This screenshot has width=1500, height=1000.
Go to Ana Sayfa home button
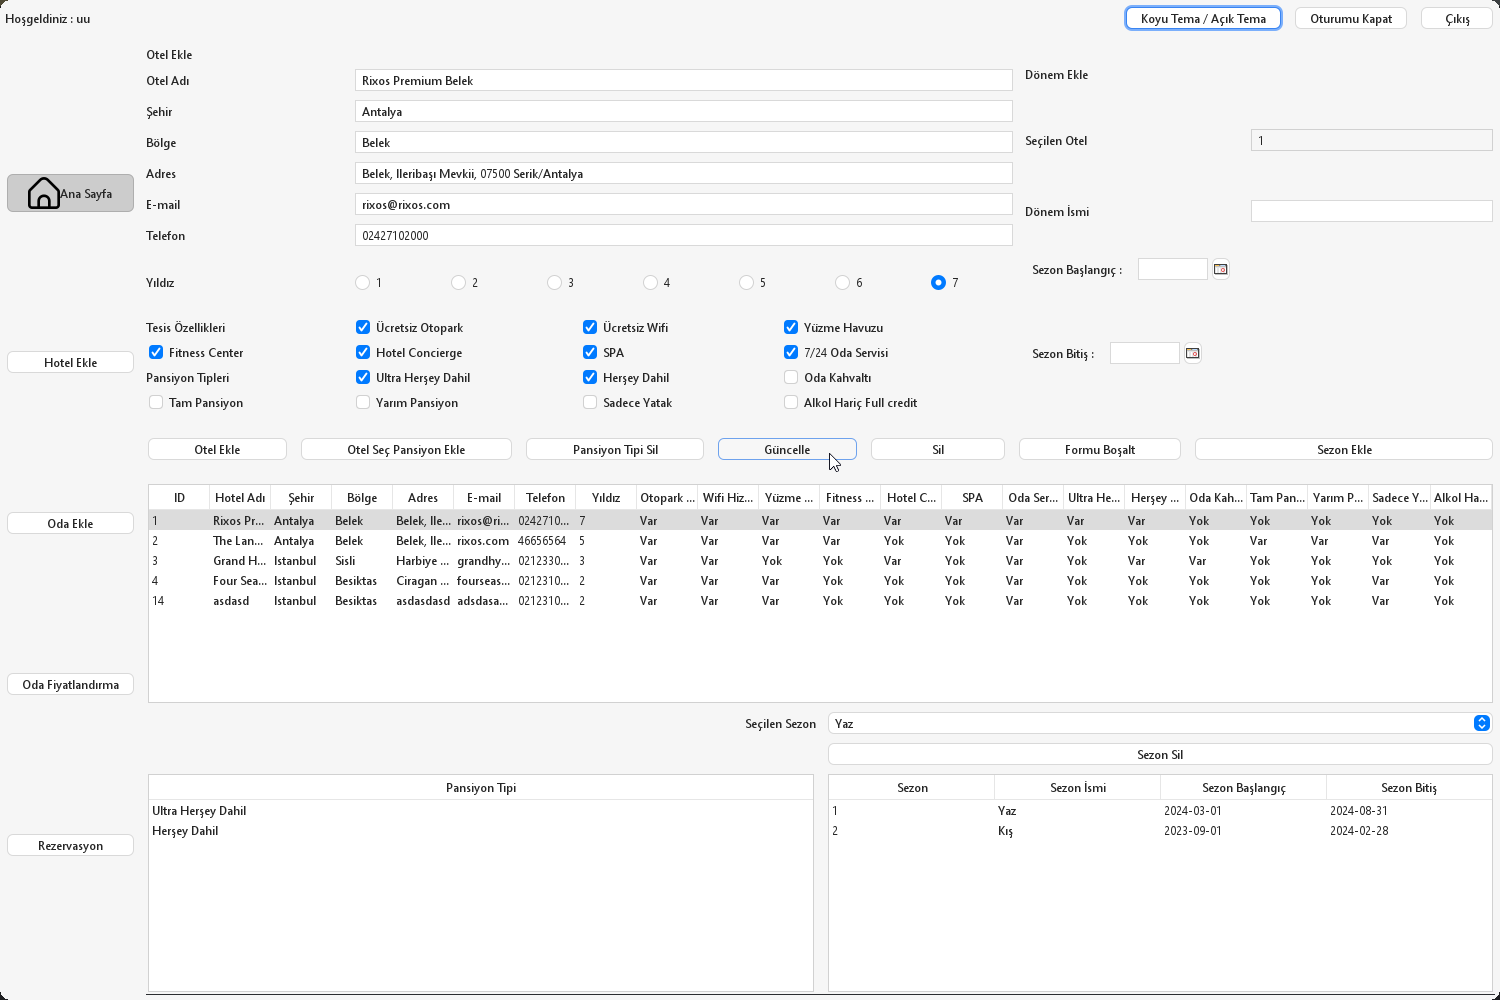tap(70, 193)
